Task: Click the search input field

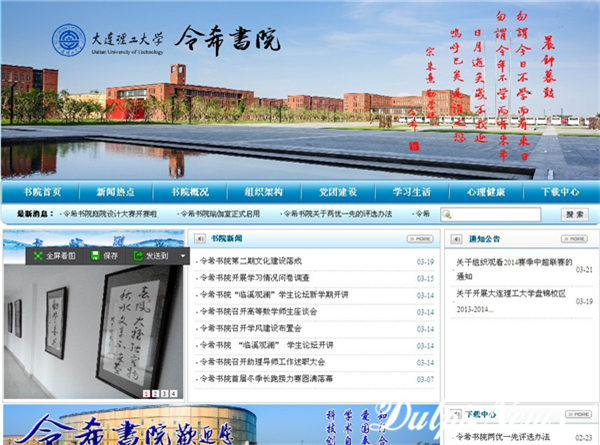Action: click(x=491, y=214)
